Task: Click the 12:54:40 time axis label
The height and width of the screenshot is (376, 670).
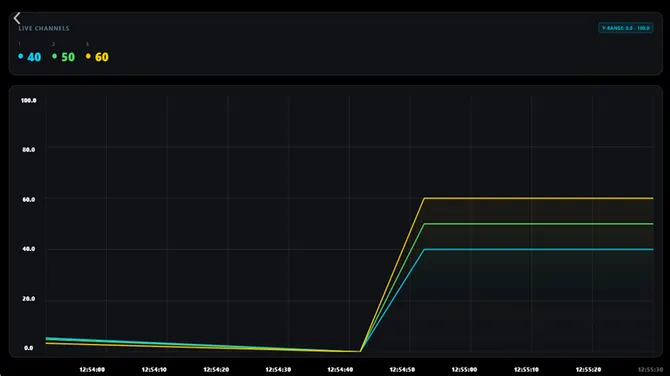Action: (x=340, y=370)
